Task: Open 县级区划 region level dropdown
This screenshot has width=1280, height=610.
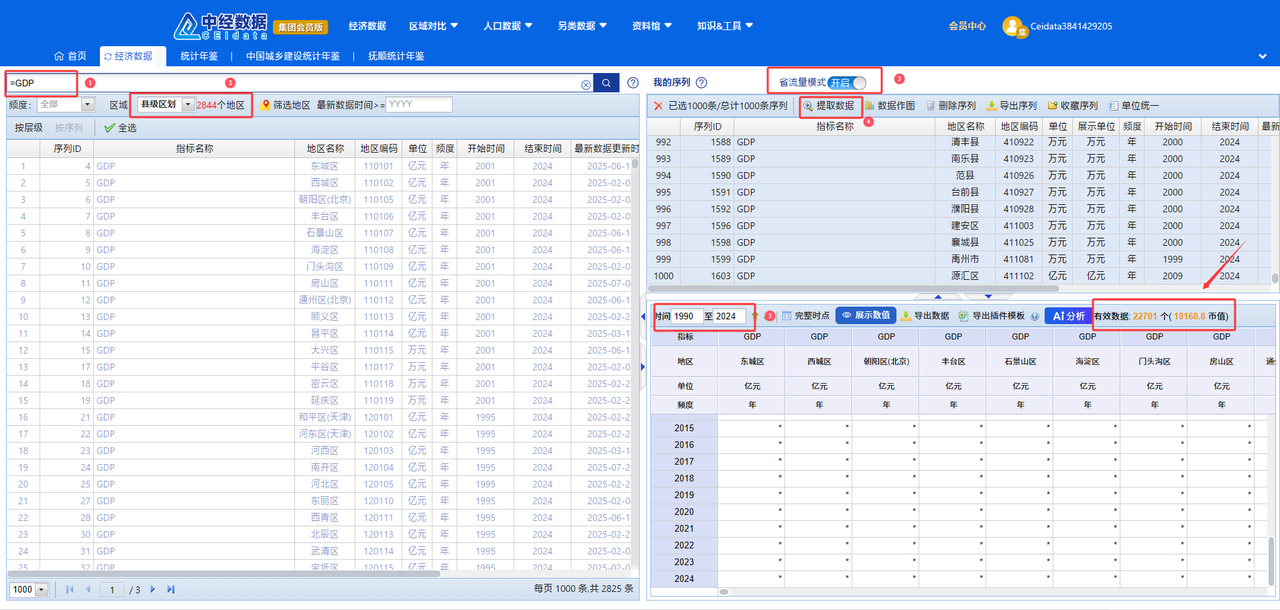Action: coord(186,105)
